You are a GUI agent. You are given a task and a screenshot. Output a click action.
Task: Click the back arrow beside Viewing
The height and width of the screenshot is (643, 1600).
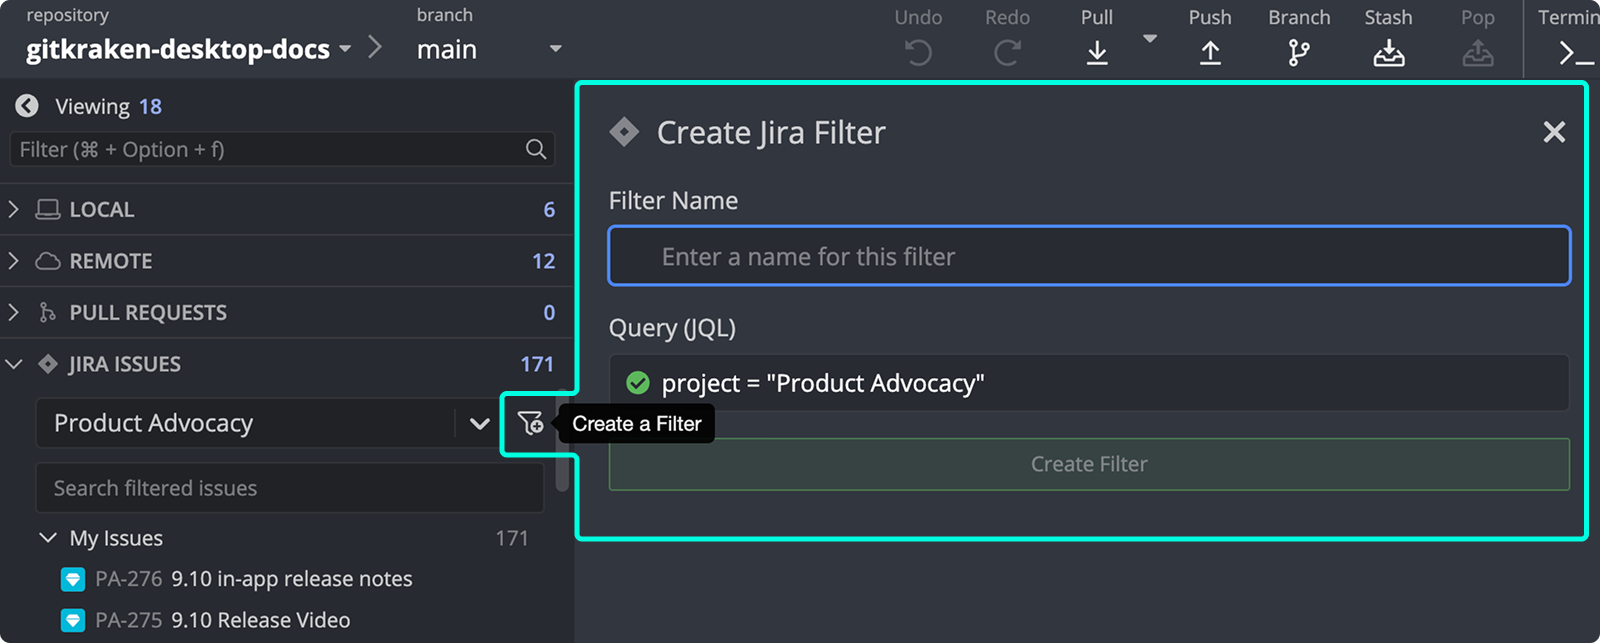click(x=27, y=106)
